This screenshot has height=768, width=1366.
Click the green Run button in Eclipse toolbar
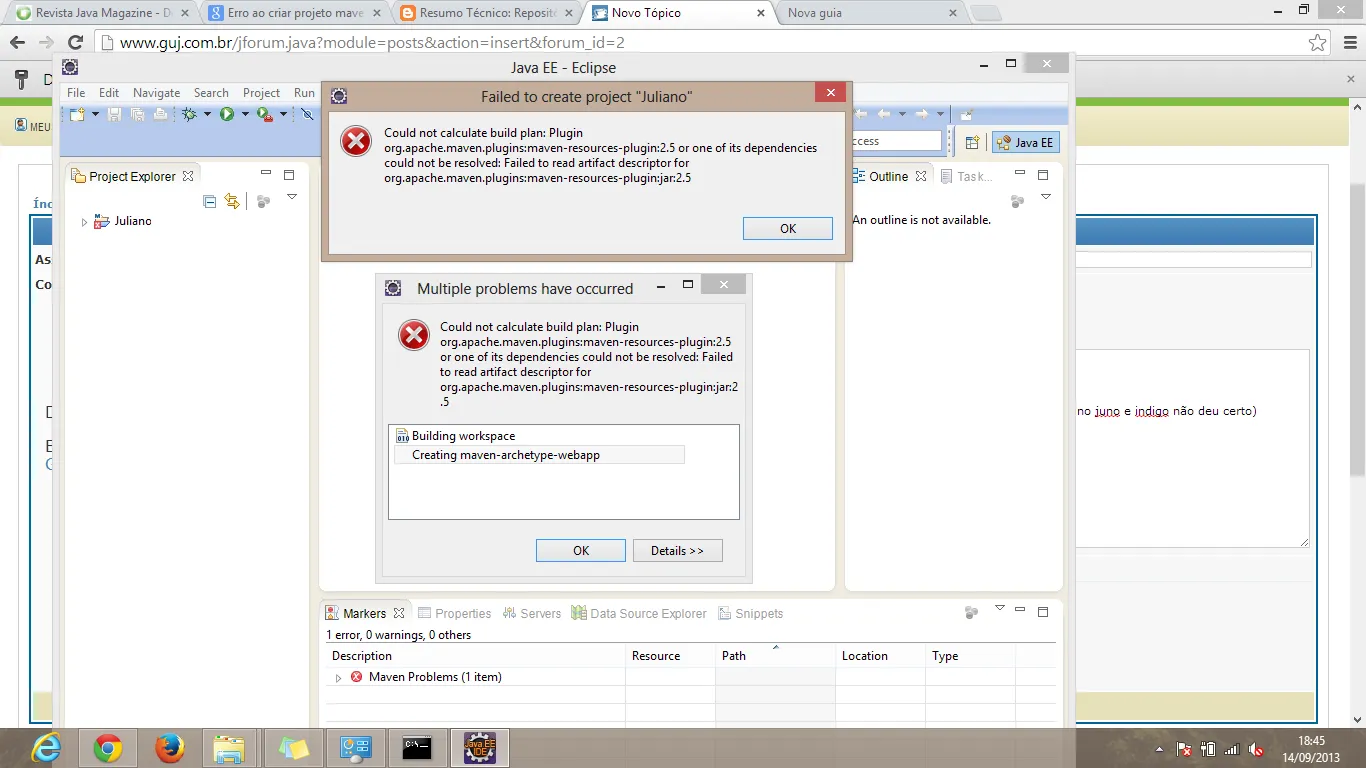click(x=227, y=115)
